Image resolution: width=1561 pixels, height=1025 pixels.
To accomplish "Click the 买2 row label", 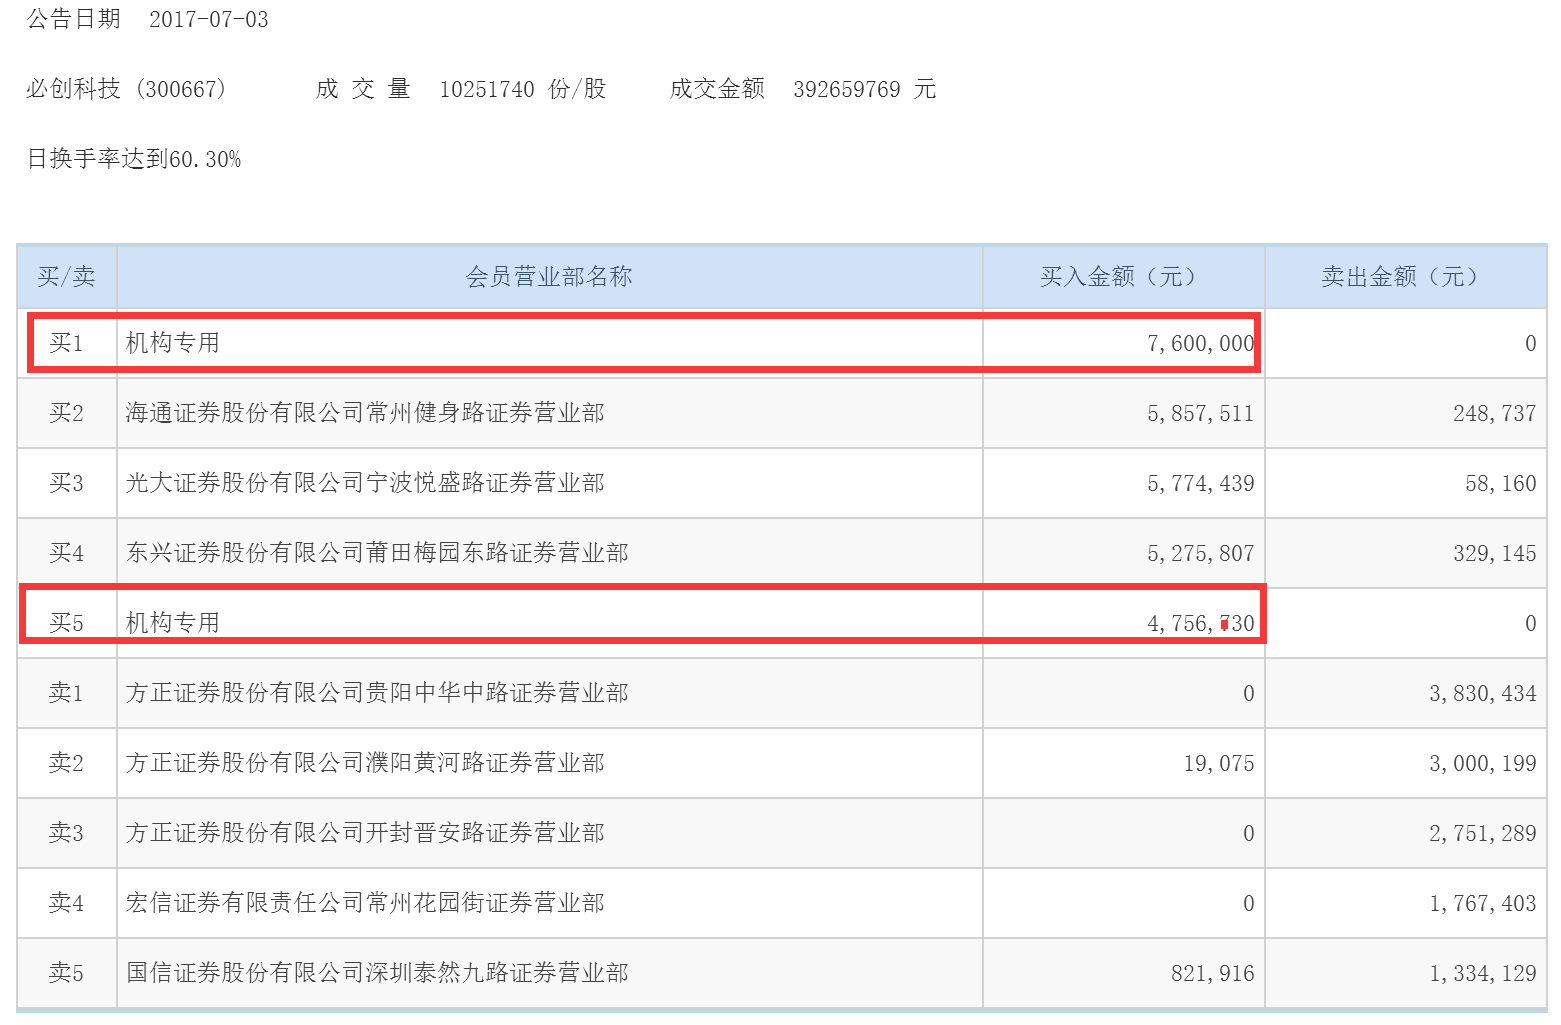I will tap(66, 413).
